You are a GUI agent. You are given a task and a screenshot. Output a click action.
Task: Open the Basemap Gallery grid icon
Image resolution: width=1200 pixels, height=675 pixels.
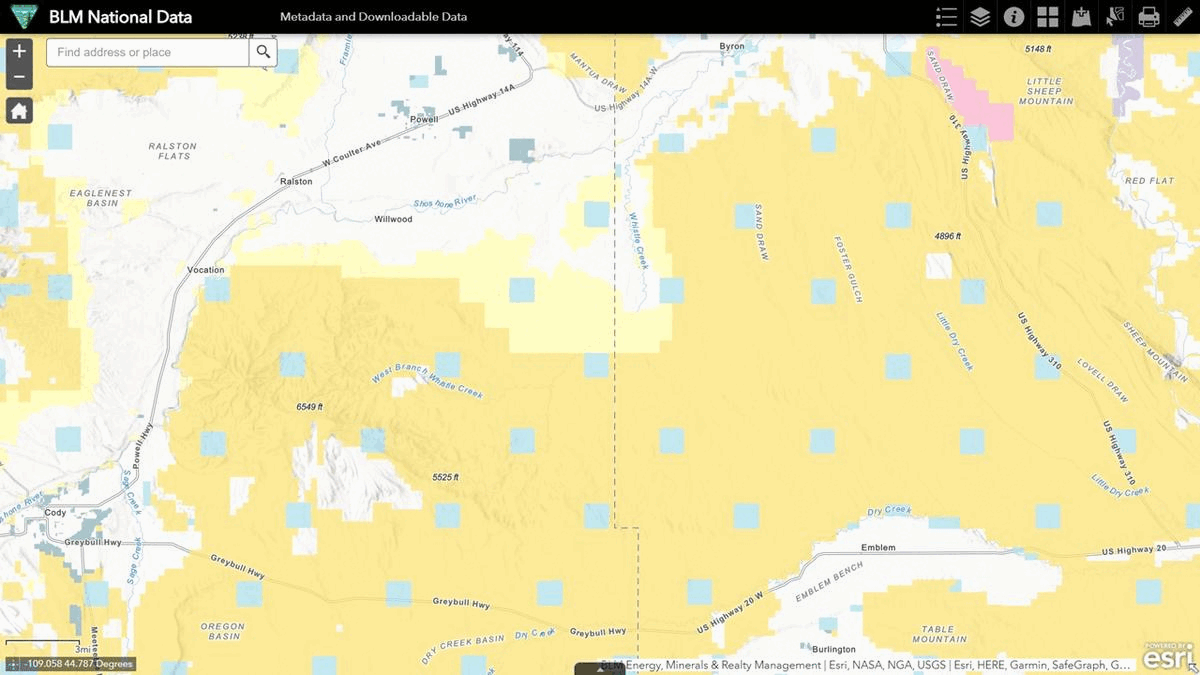click(1047, 17)
